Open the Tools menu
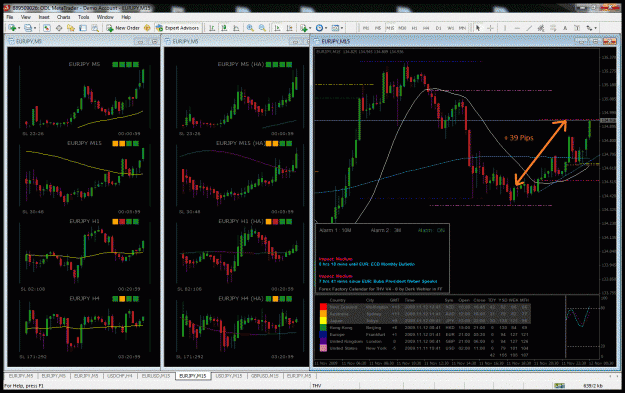 click(x=83, y=17)
